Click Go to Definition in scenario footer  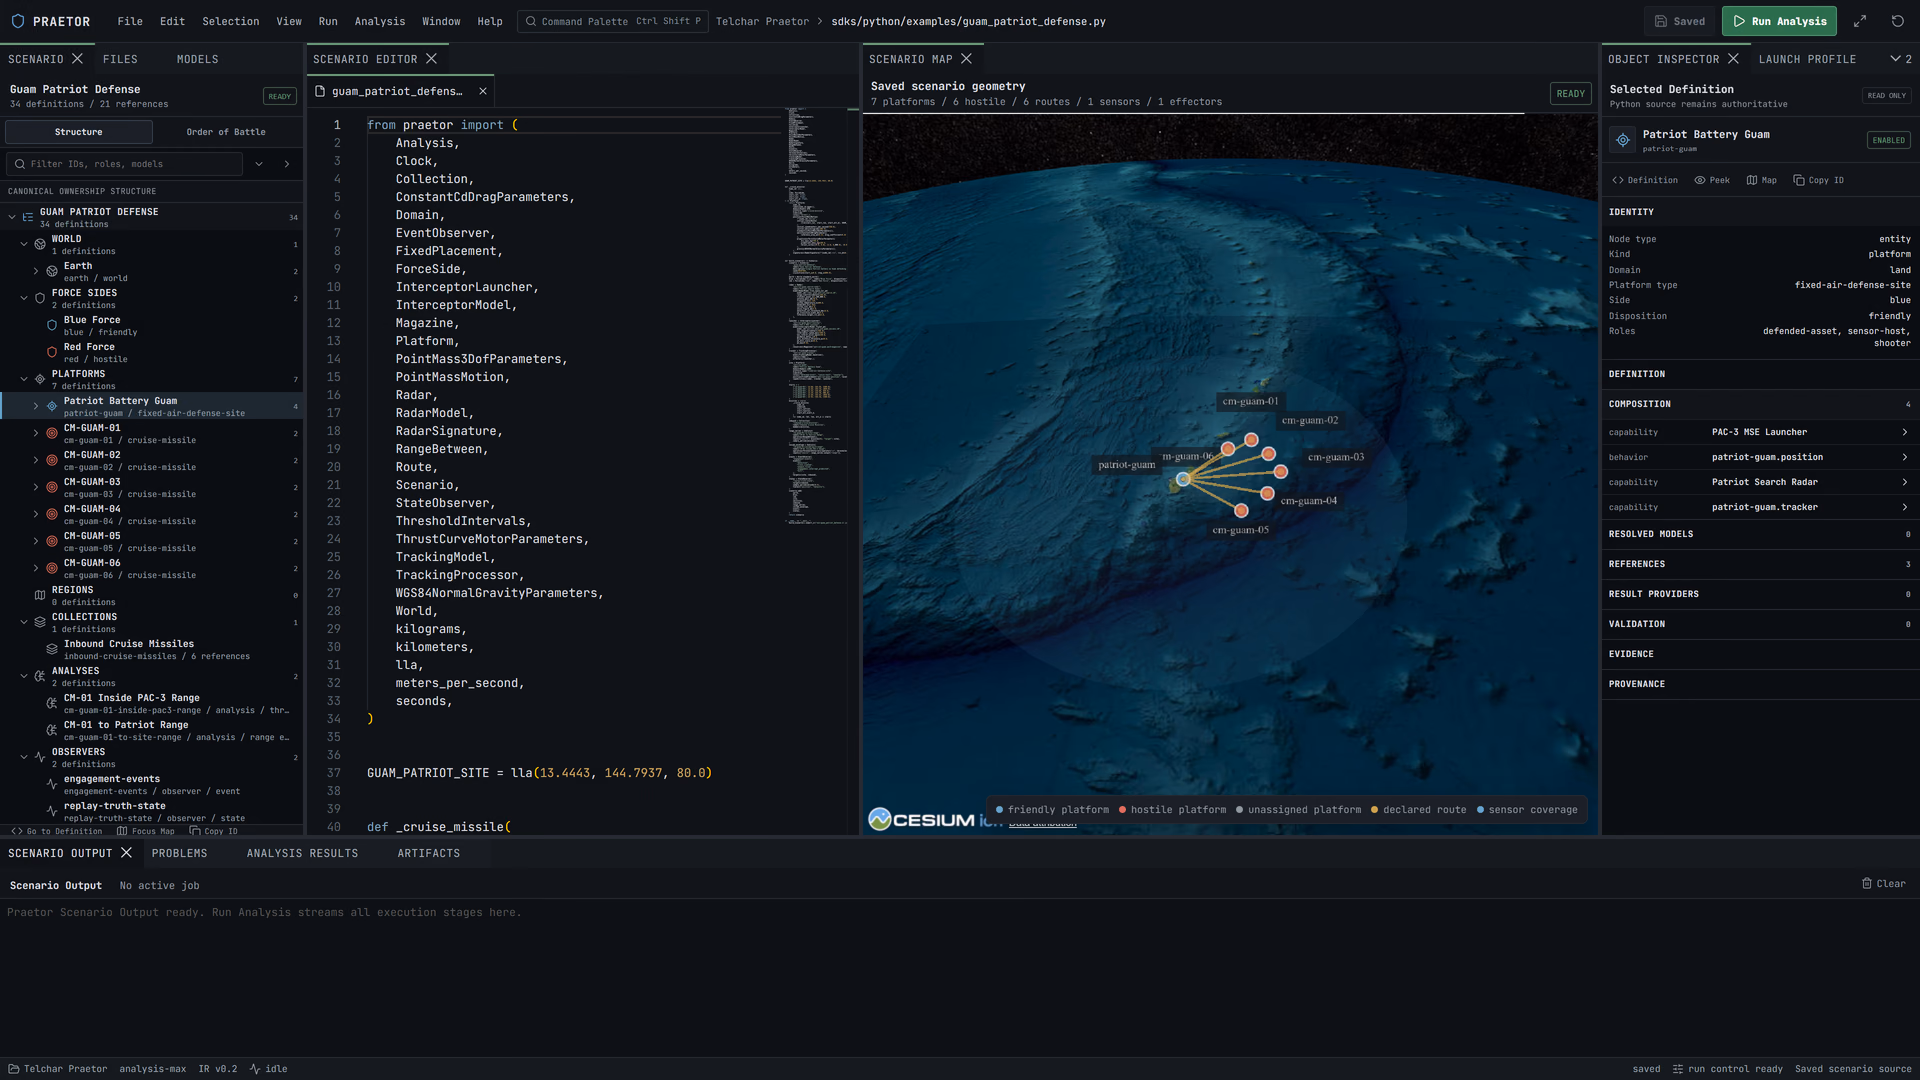pos(57,831)
